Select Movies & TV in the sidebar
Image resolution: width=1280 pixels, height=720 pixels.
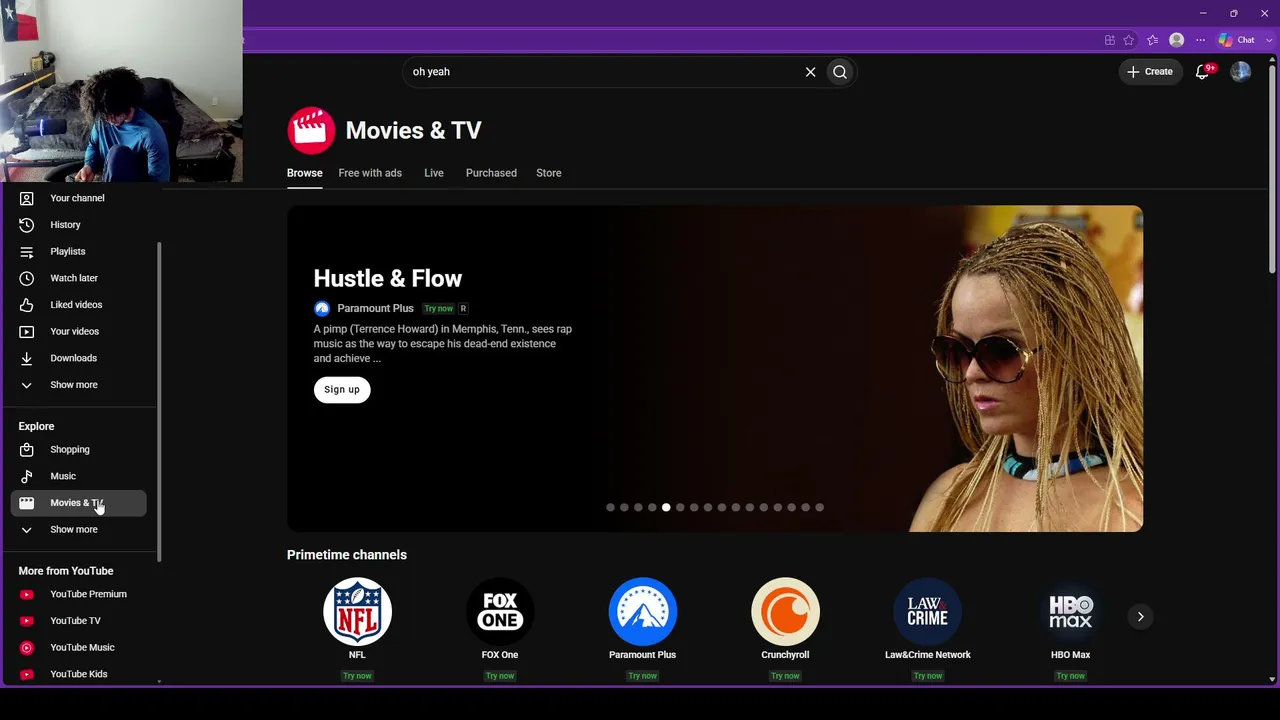(78, 503)
